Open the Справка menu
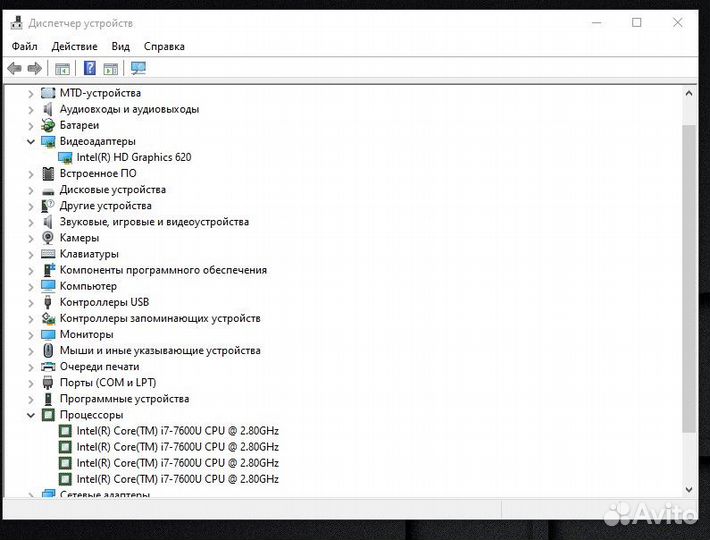Viewport: 710px width, 540px height. click(164, 46)
